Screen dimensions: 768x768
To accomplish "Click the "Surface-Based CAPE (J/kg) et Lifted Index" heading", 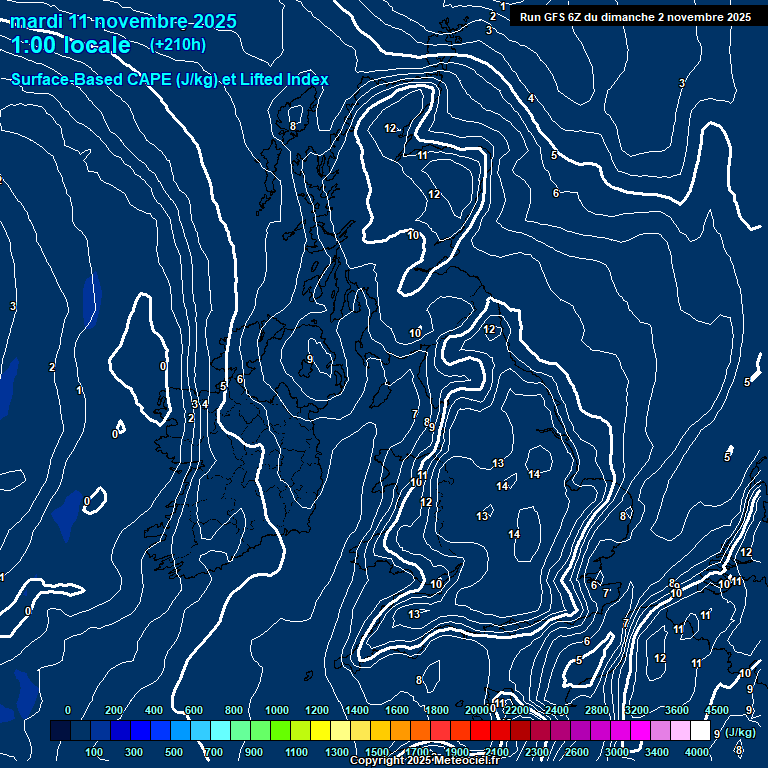I will [169, 79].
